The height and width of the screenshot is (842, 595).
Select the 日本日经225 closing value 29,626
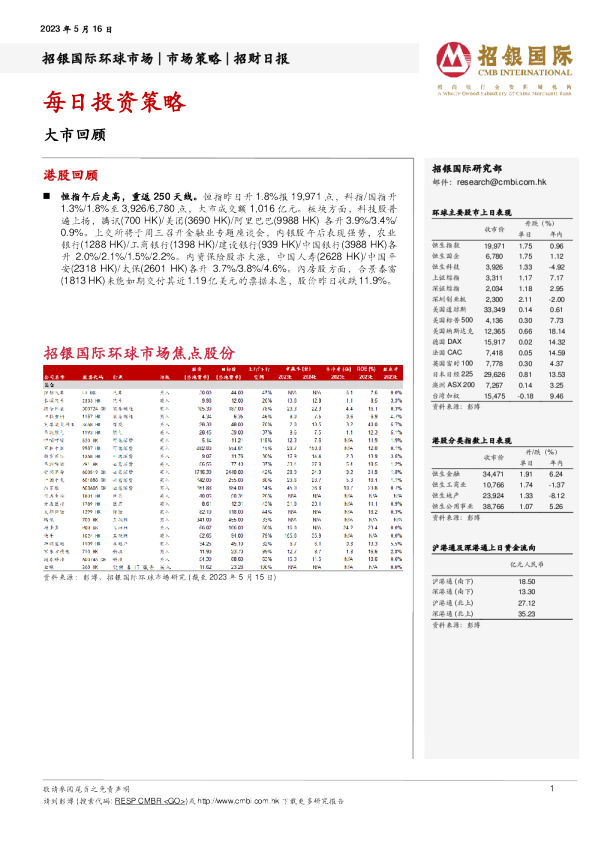[x=494, y=374]
